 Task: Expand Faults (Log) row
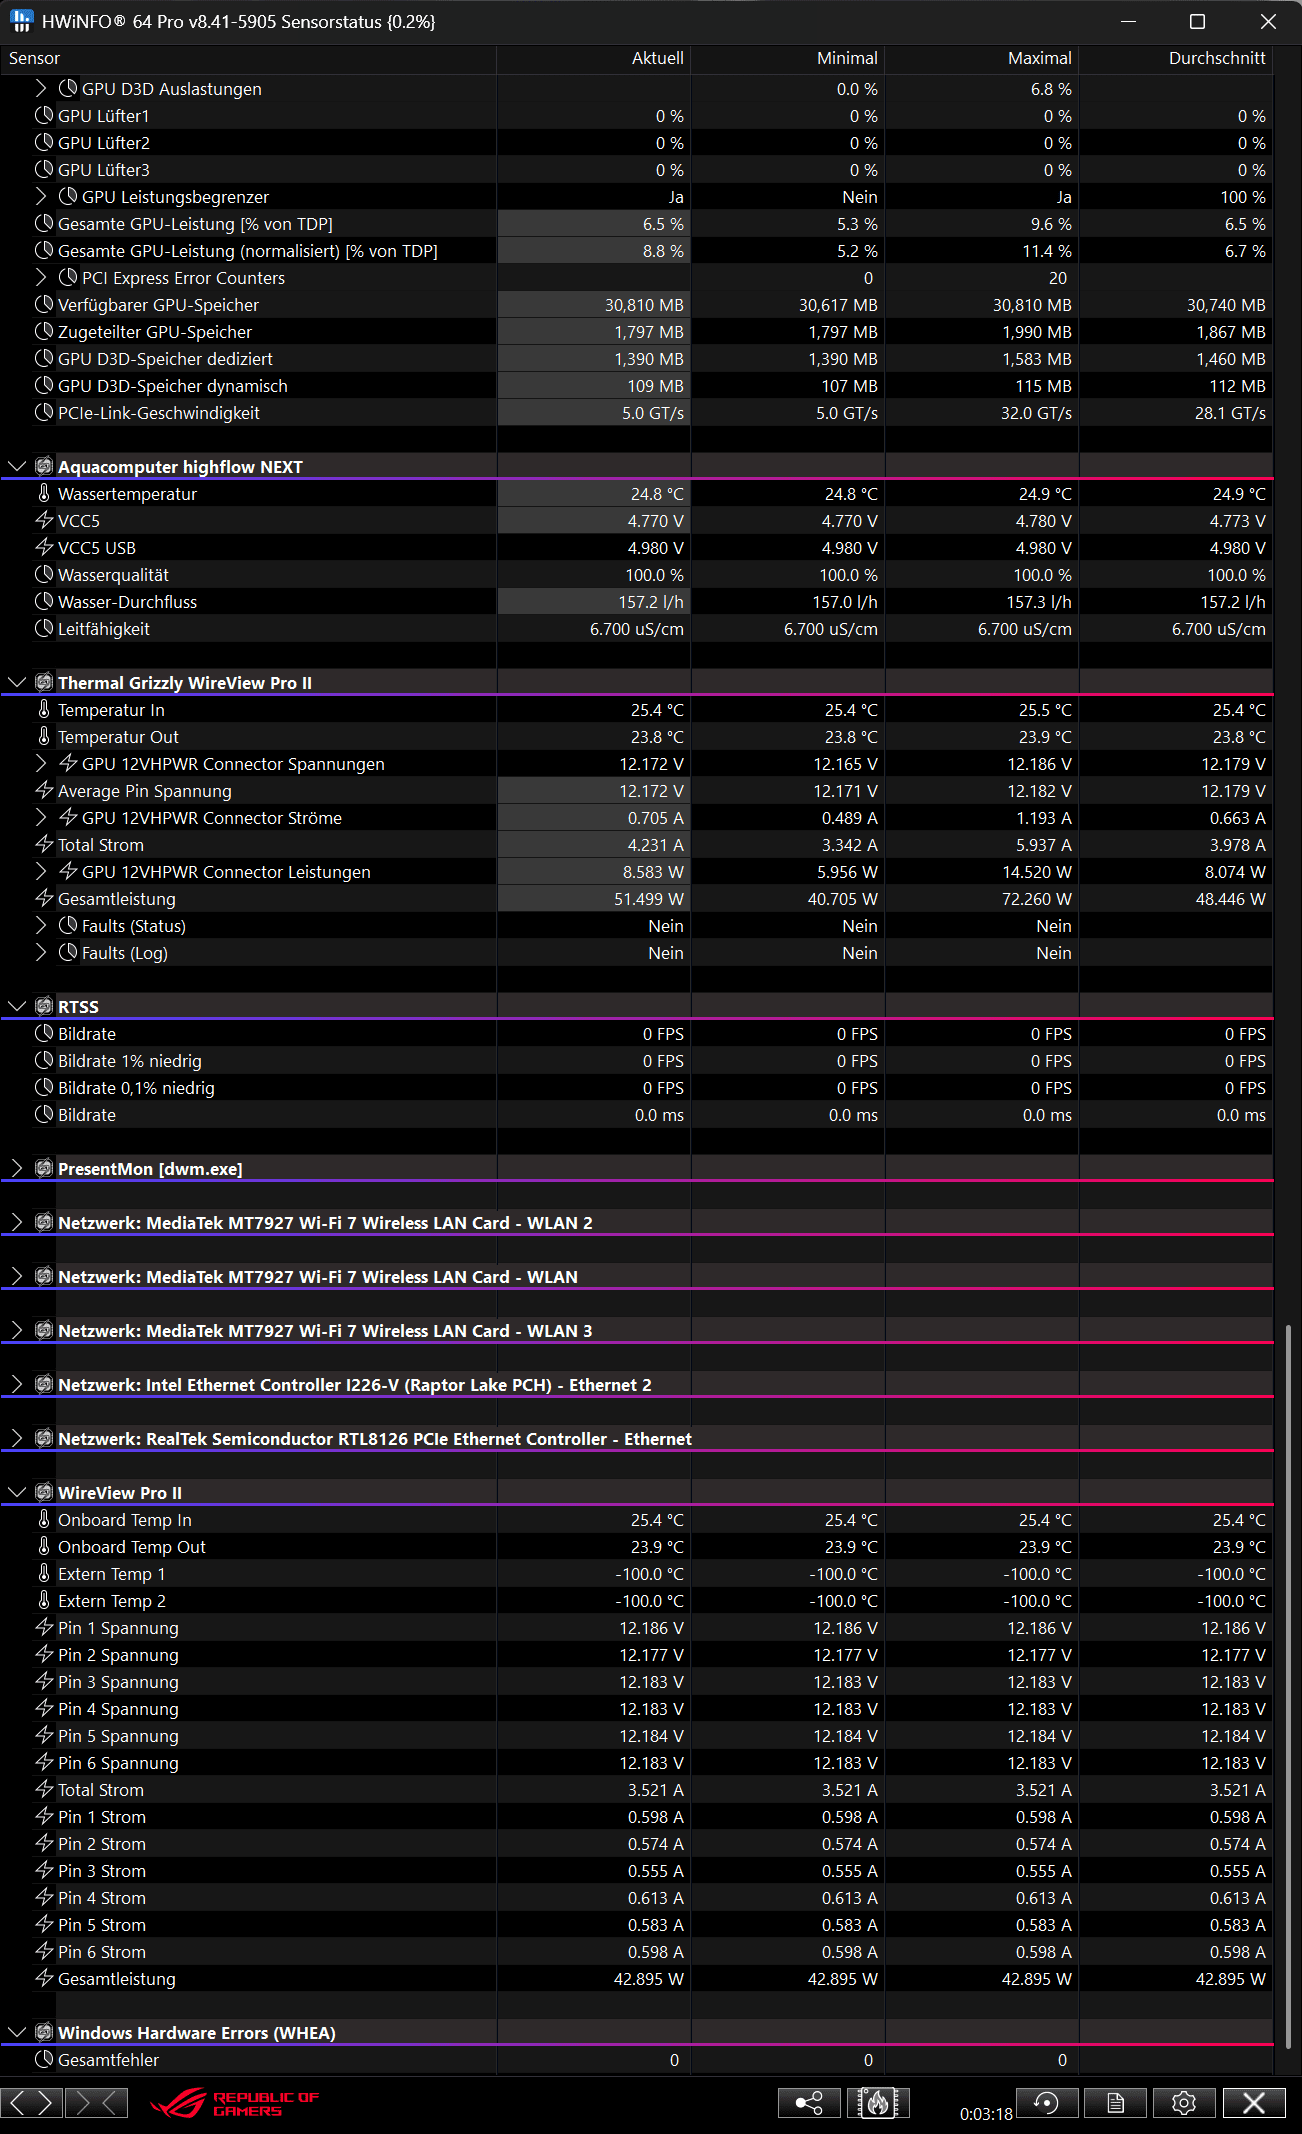41,952
